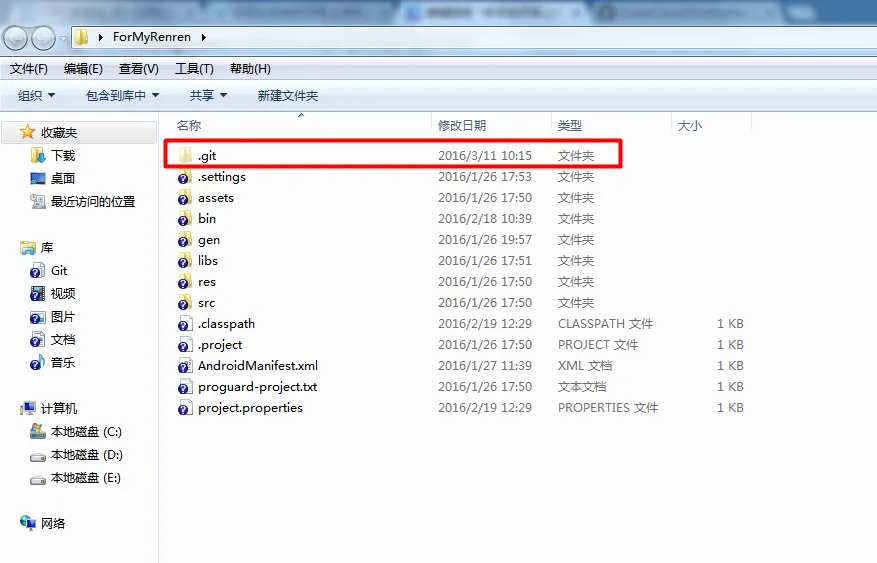Sort by the 大小 column header
The width and height of the screenshot is (877, 563).
(690, 125)
